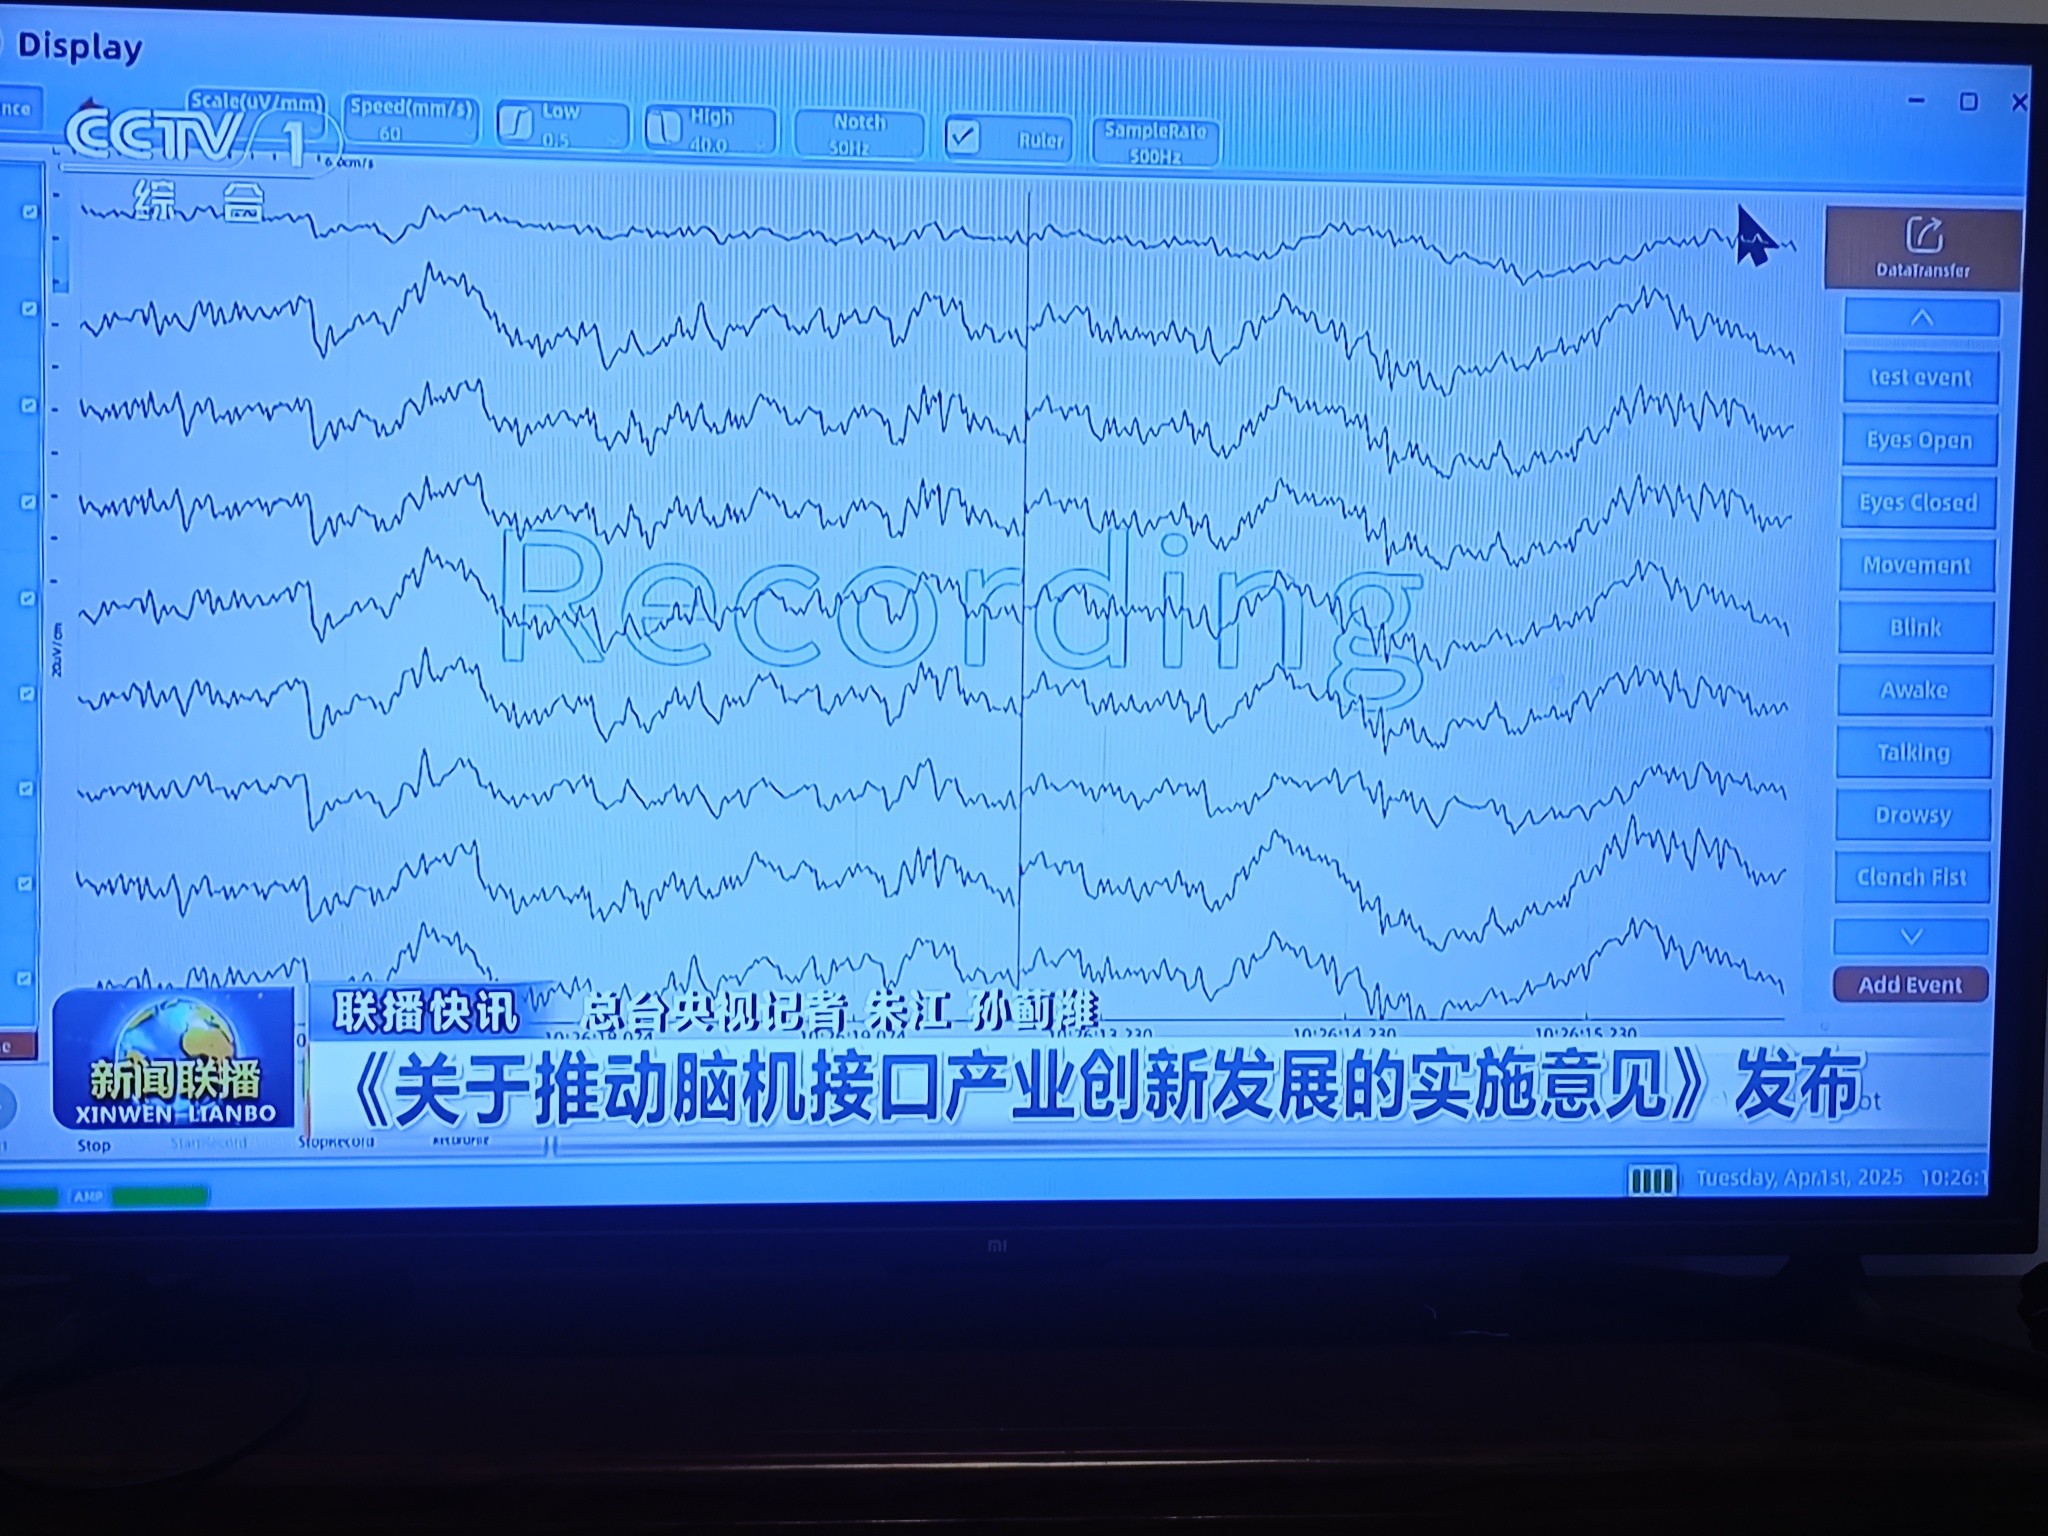Viewport: 2048px width, 1536px height.
Task: Click the AMP status indicator
Action: coord(88,1196)
